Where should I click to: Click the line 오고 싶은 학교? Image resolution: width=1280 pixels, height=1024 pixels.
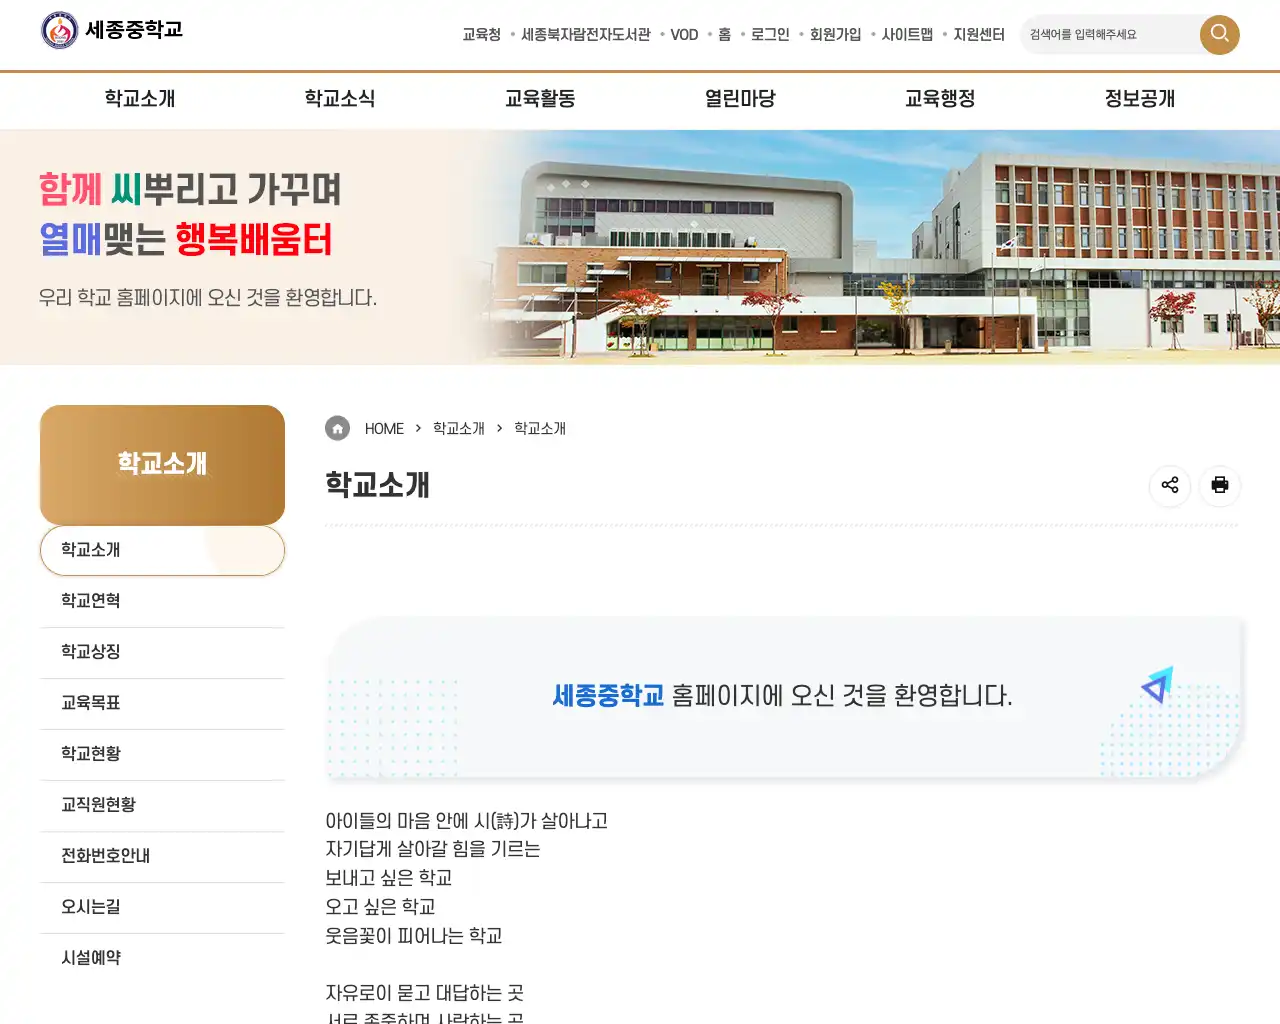380,907
